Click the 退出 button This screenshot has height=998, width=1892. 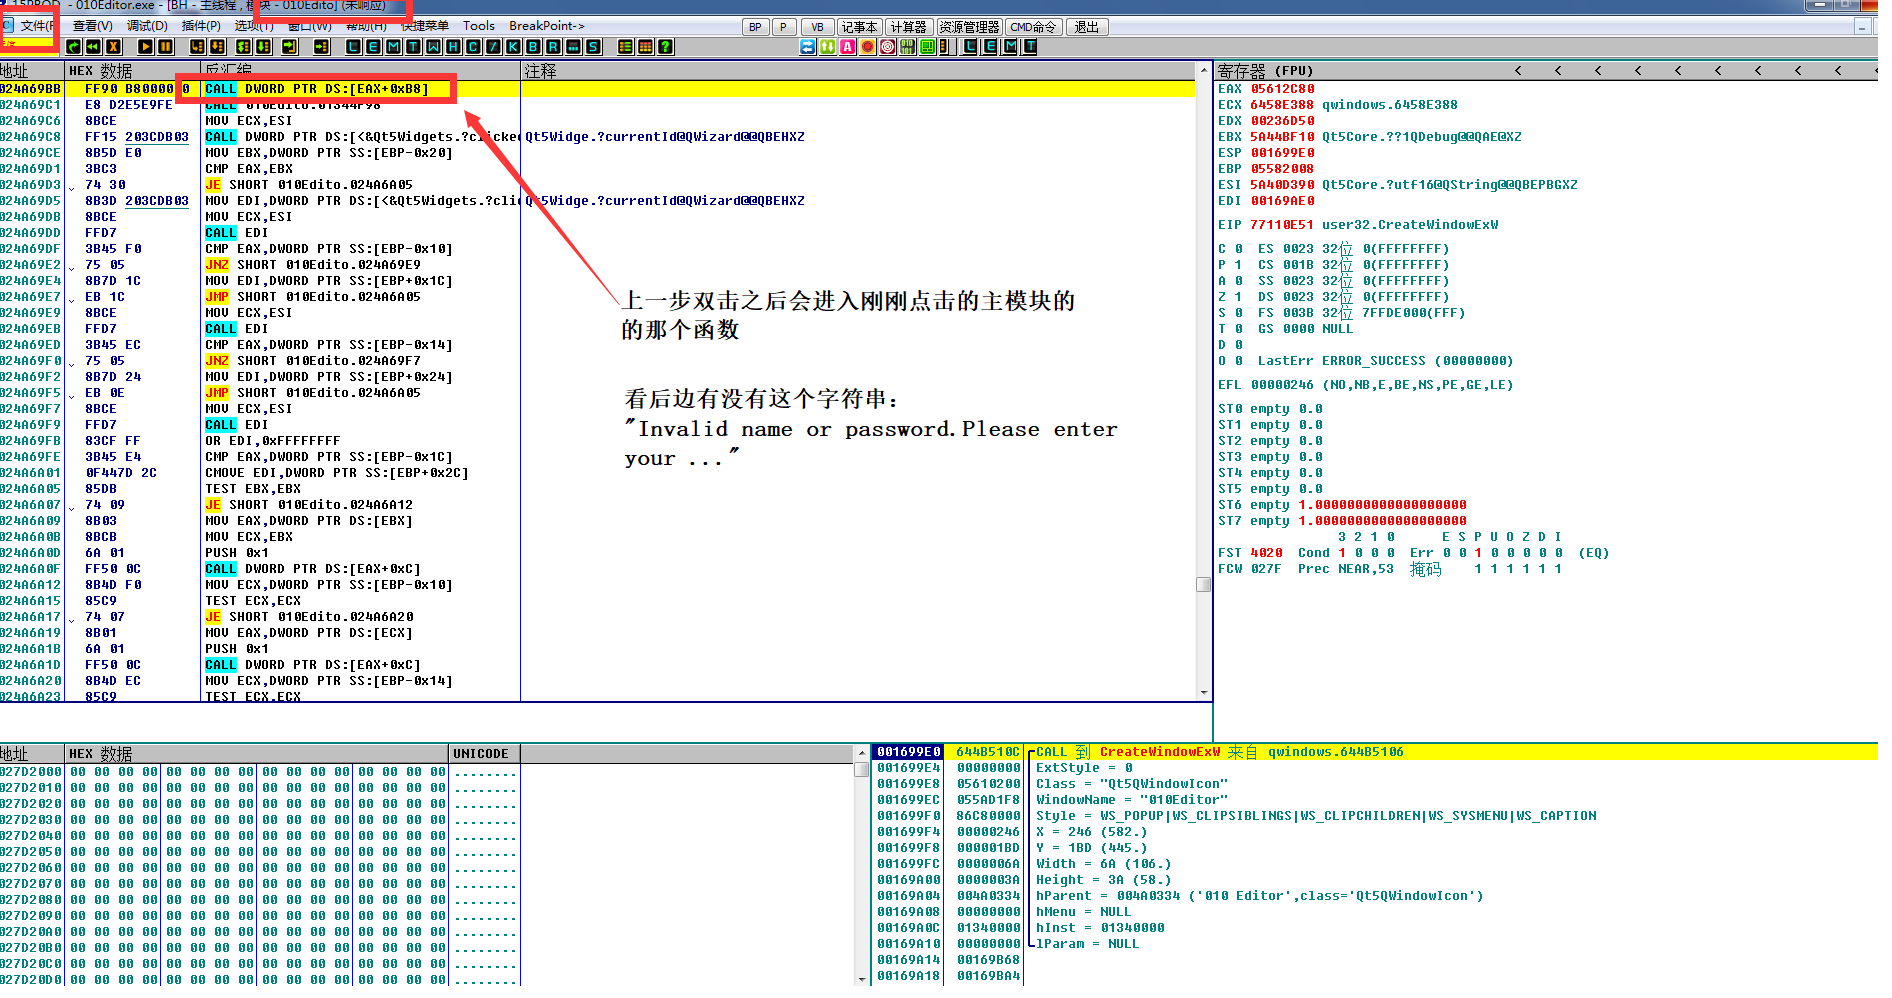pyautogui.click(x=1087, y=27)
